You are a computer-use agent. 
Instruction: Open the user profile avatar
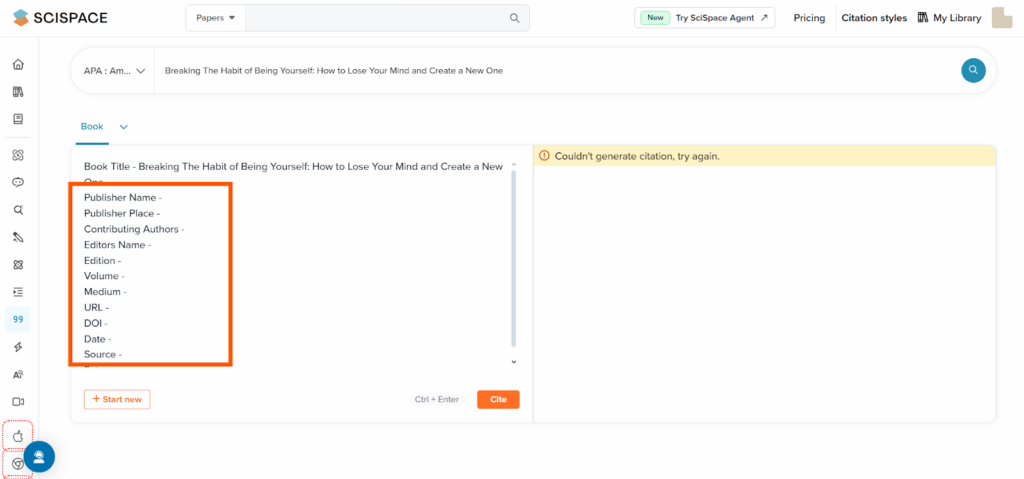pyautogui.click(x=1002, y=18)
